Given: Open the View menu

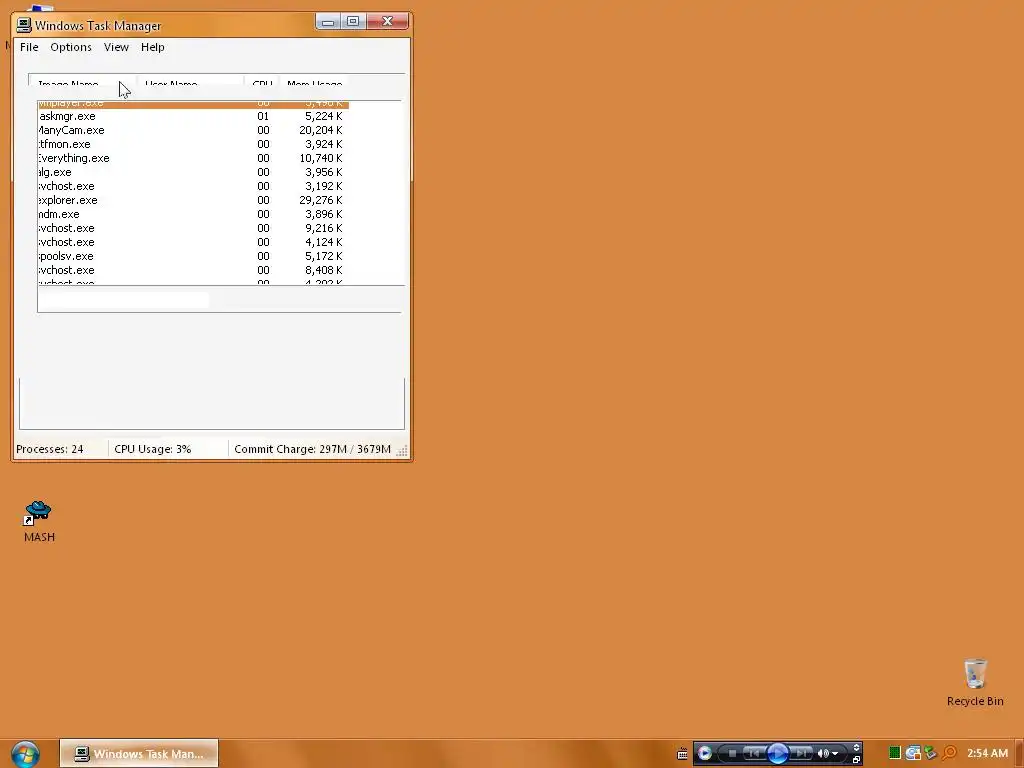Looking at the screenshot, I should 116,47.
